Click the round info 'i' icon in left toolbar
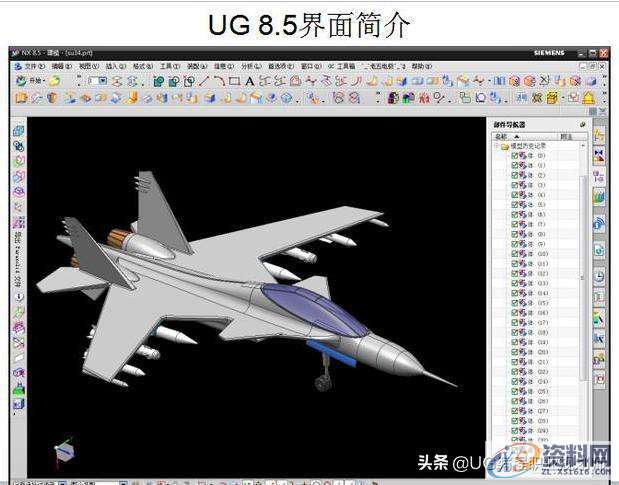The image size is (619, 485). (x=19, y=297)
